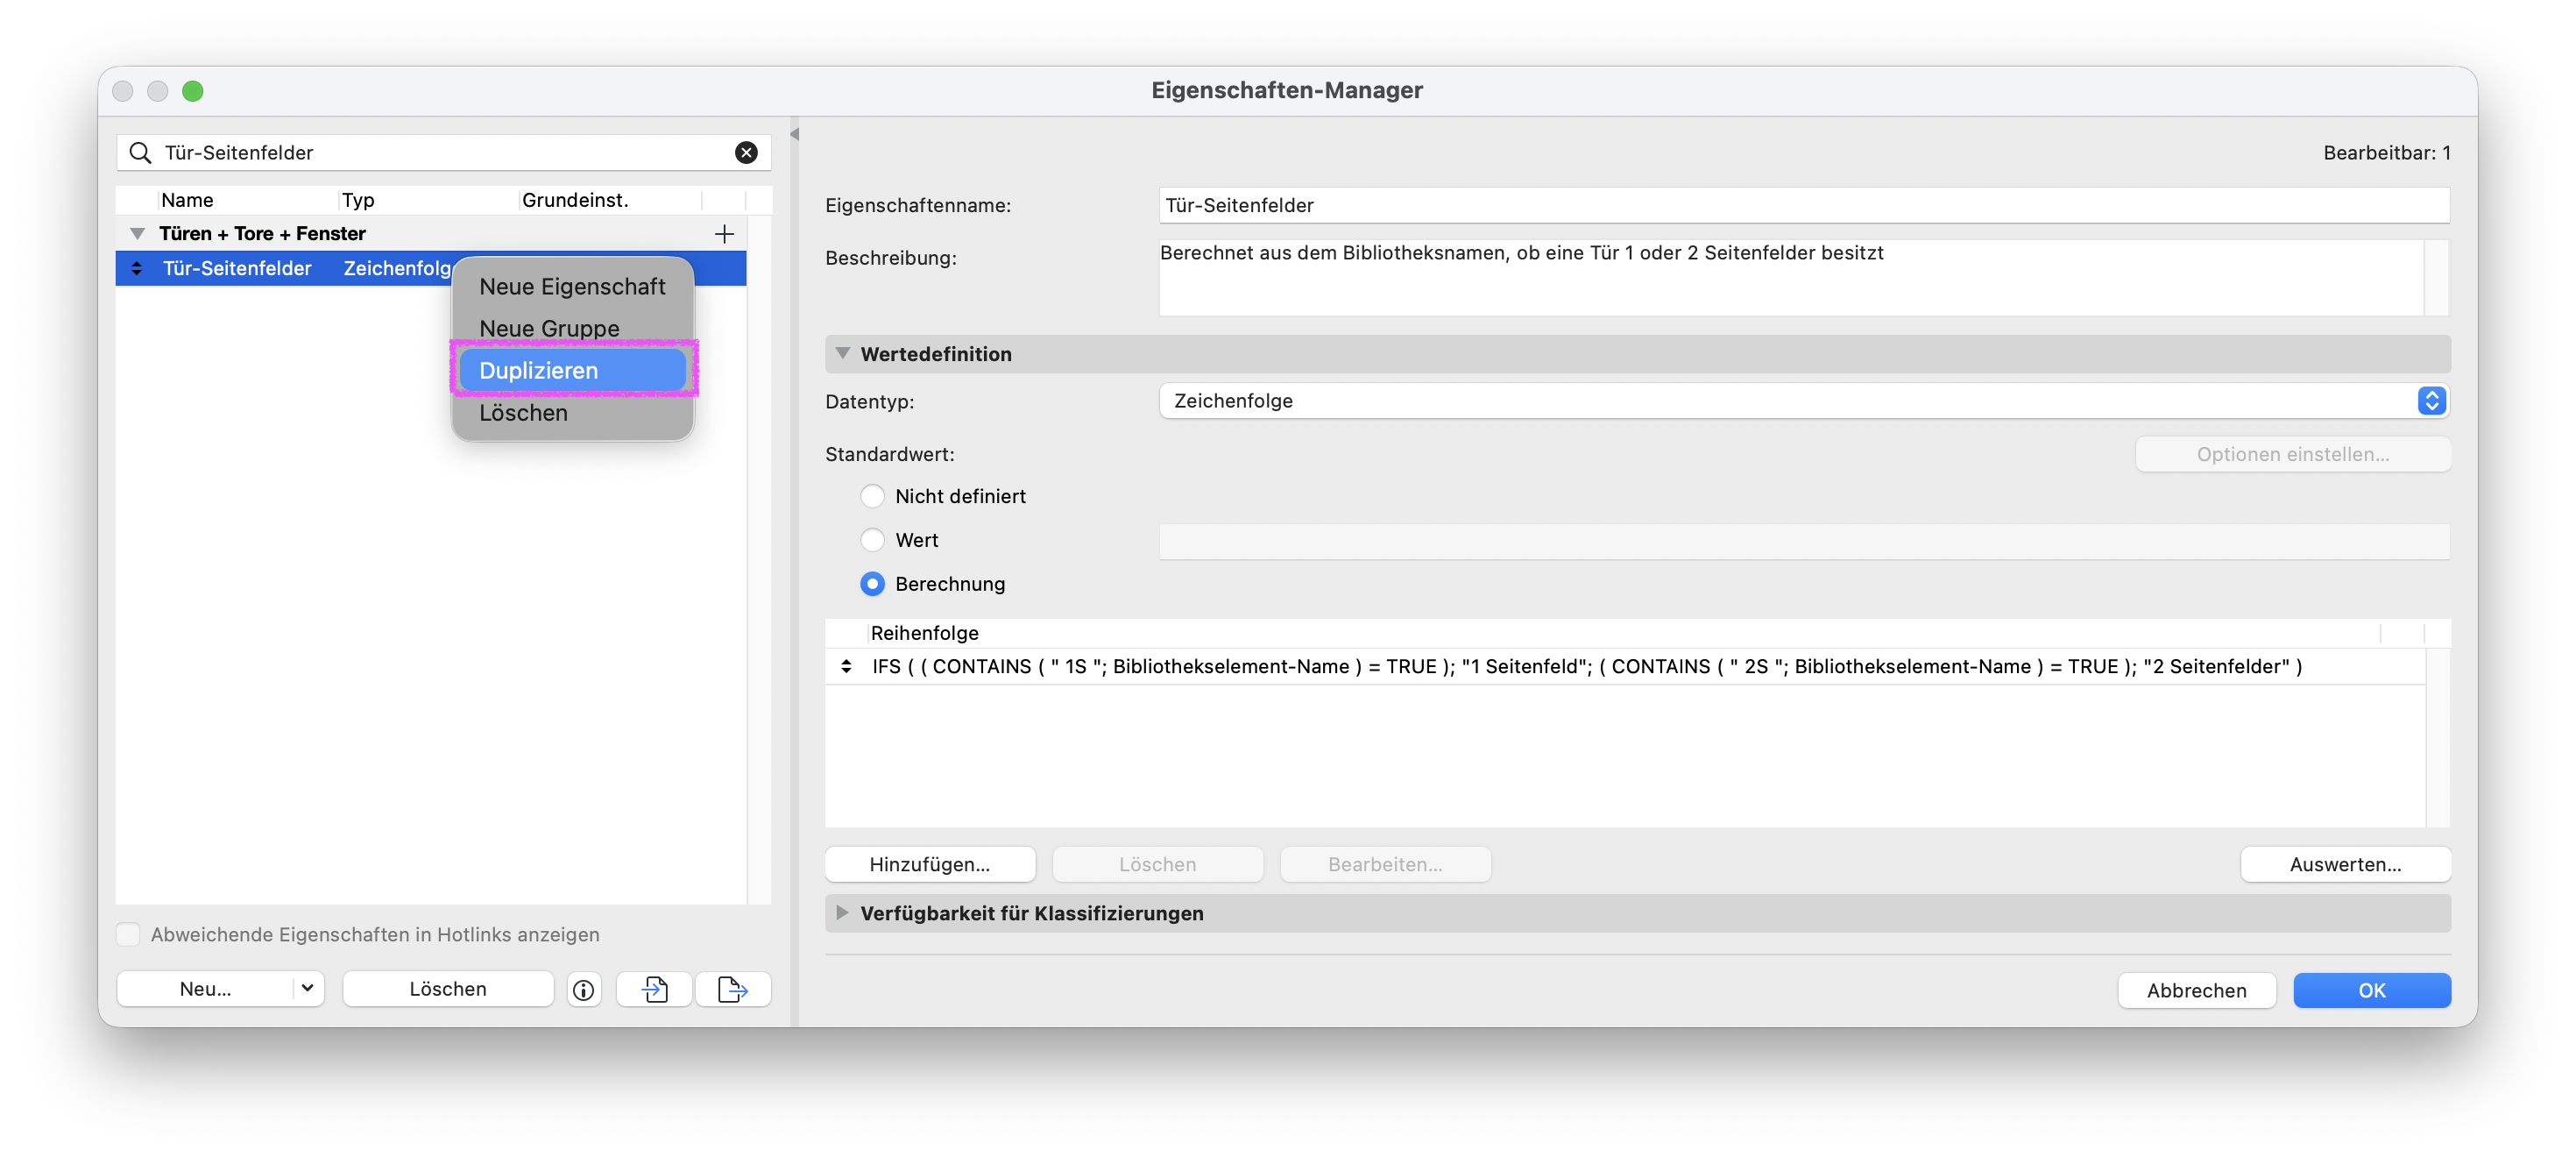Click the import properties icon button
The height and width of the screenshot is (1157, 2576).
point(655,989)
